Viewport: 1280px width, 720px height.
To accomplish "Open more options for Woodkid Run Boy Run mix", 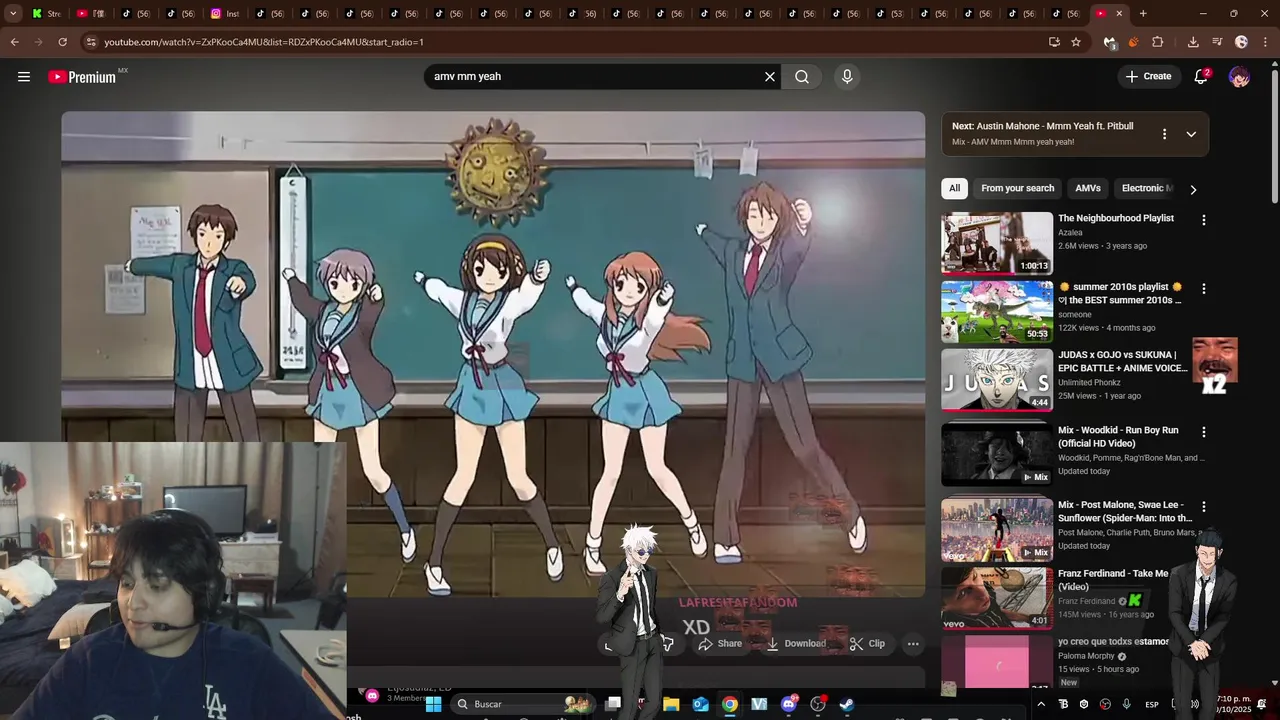I will pyautogui.click(x=1204, y=432).
